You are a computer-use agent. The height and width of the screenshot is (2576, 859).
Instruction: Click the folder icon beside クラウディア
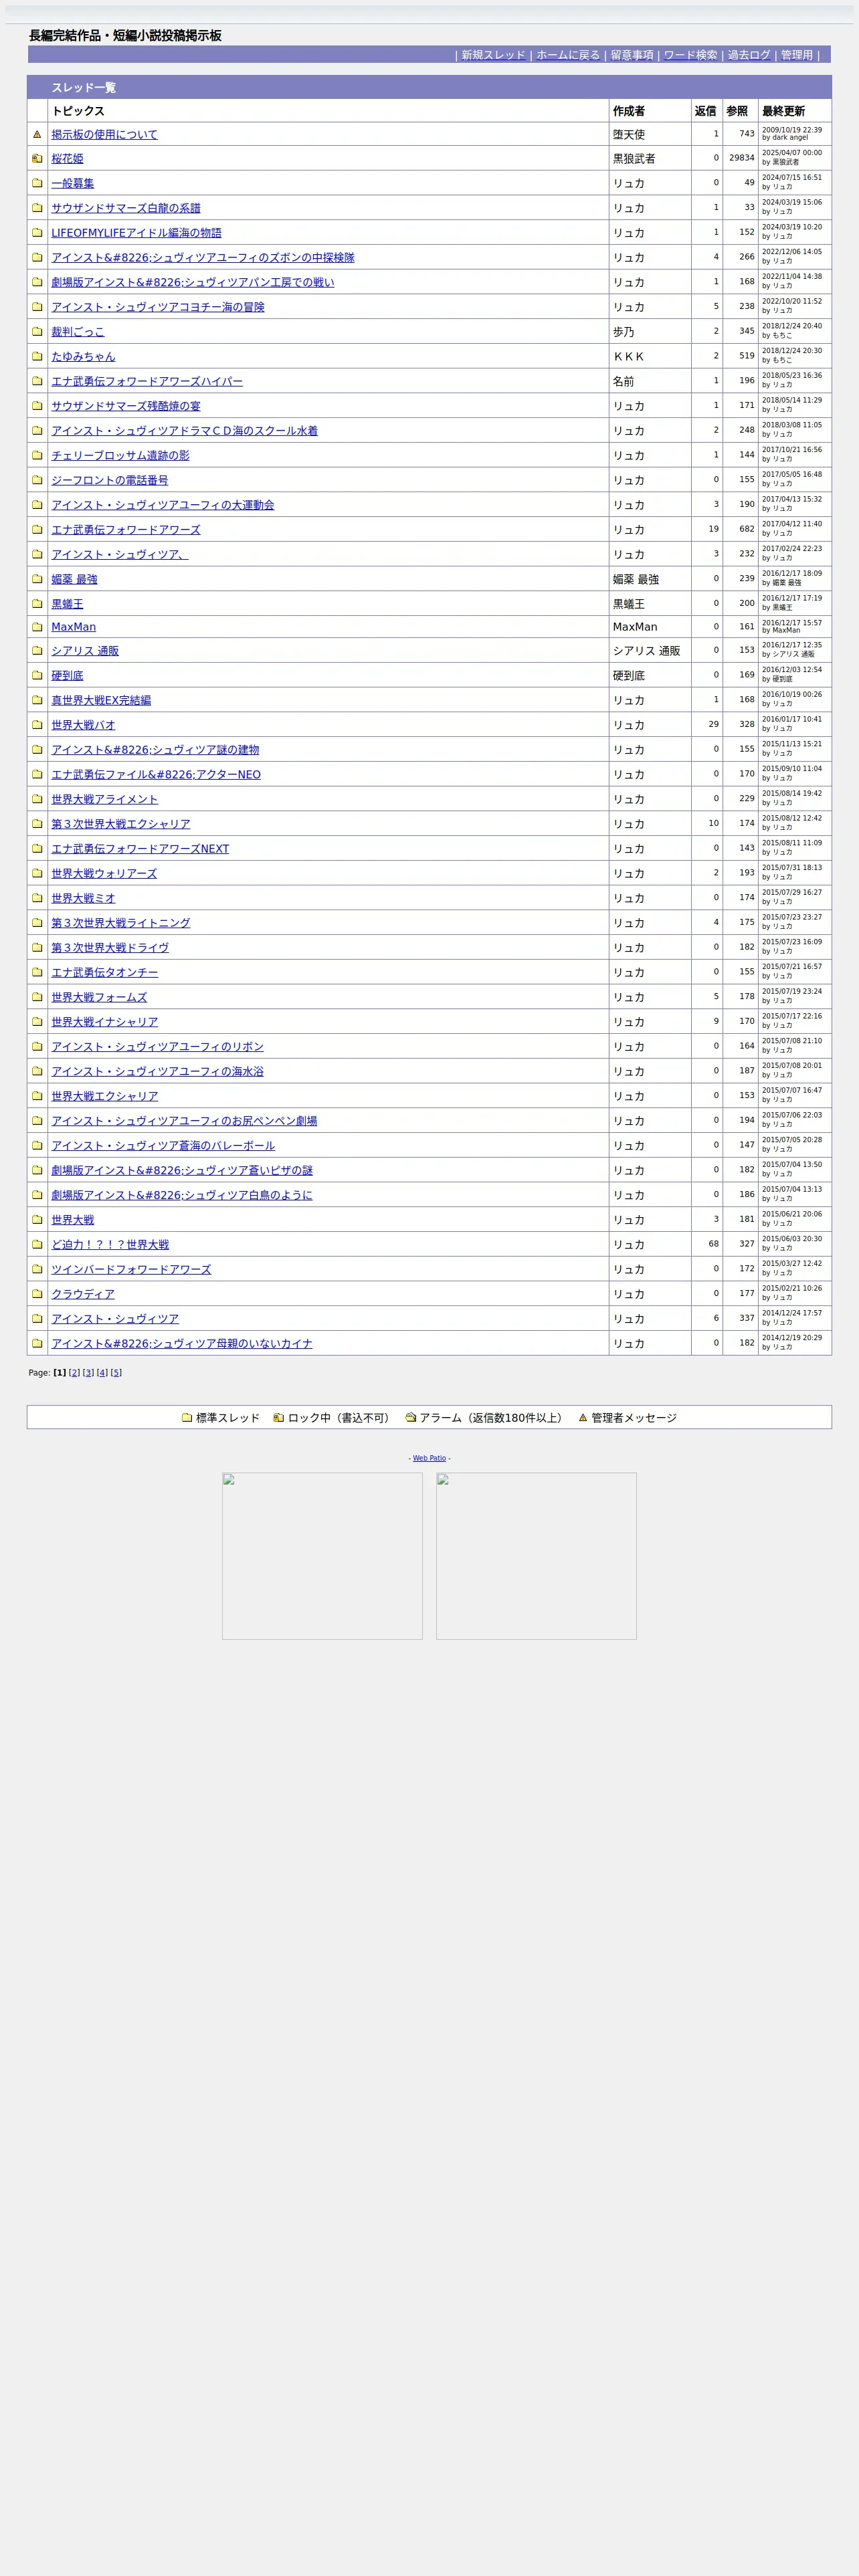click(37, 1293)
